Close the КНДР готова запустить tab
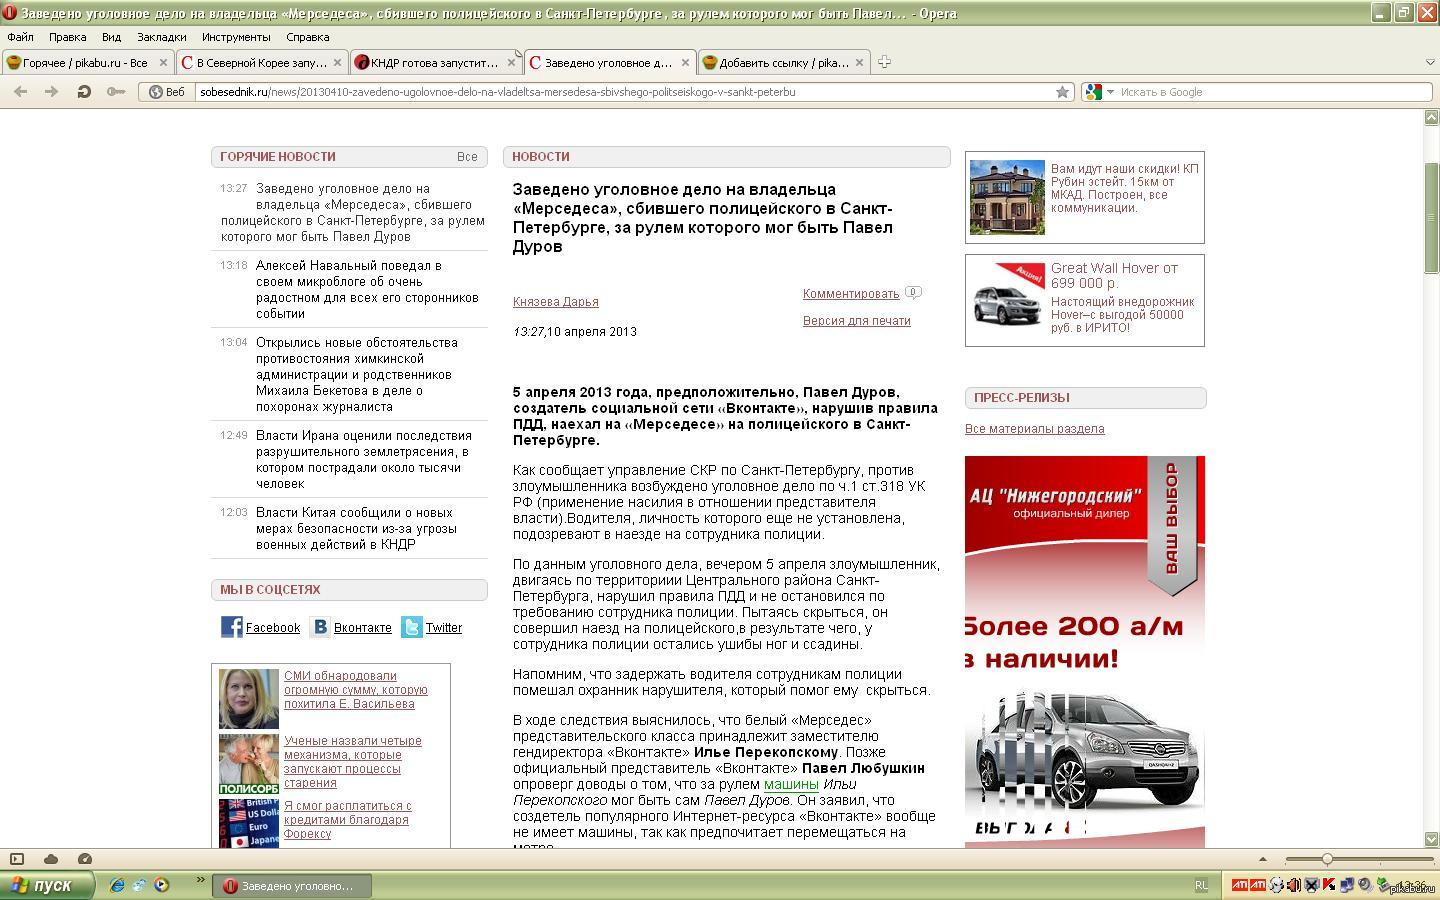The height and width of the screenshot is (900, 1440). (x=511, y=62)
